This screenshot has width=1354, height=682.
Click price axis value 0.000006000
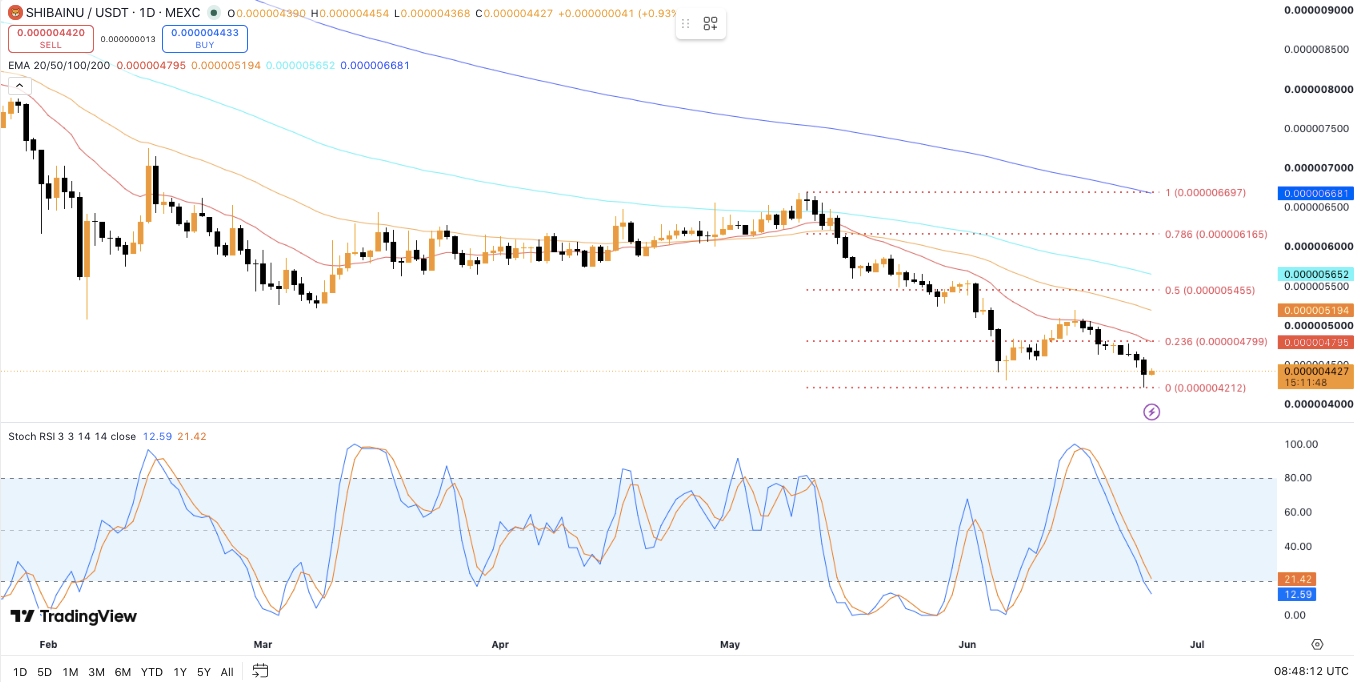click(x=1318, y=246)
